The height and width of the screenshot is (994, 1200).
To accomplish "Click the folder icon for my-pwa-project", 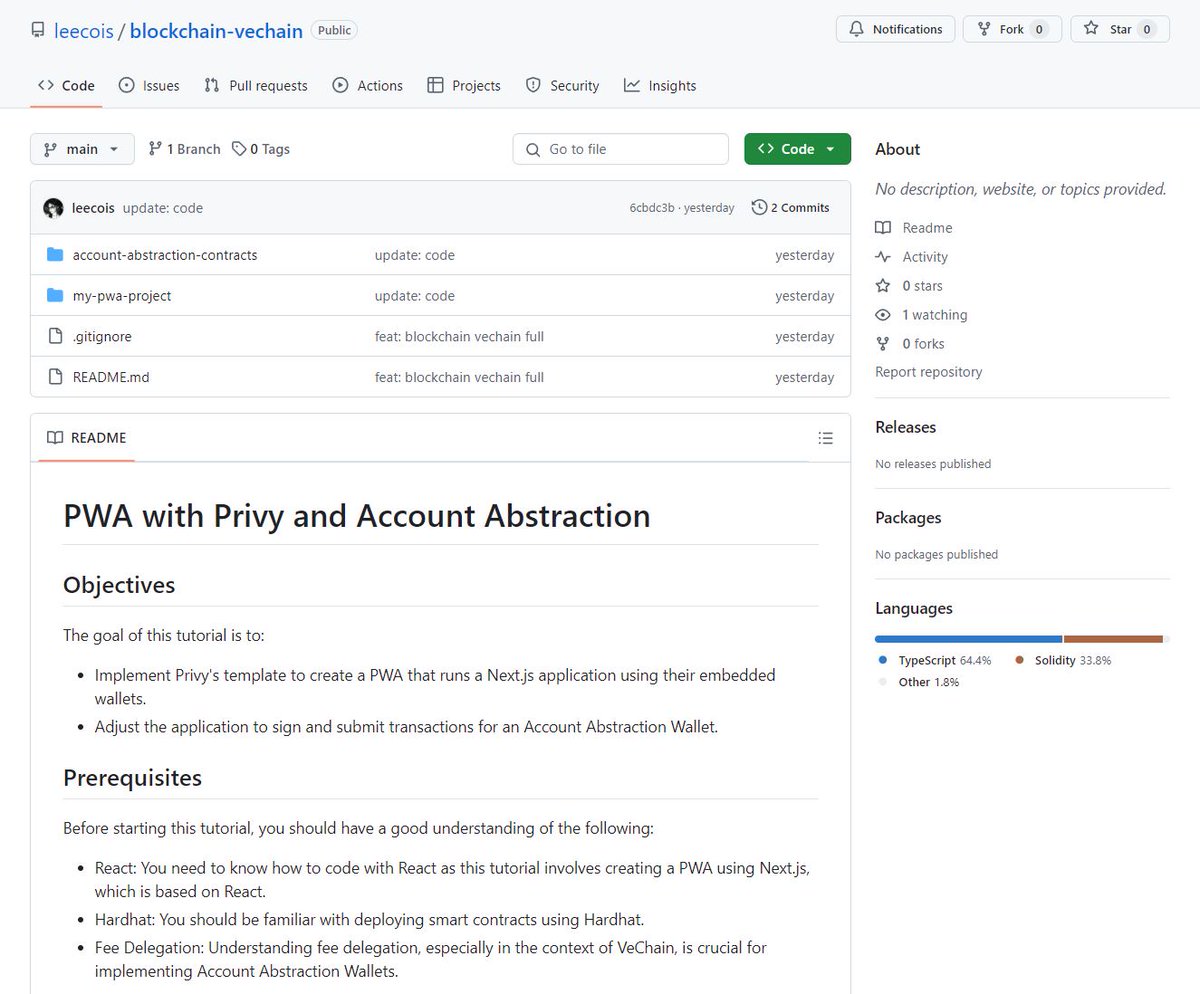I will (x=55, y=296).
